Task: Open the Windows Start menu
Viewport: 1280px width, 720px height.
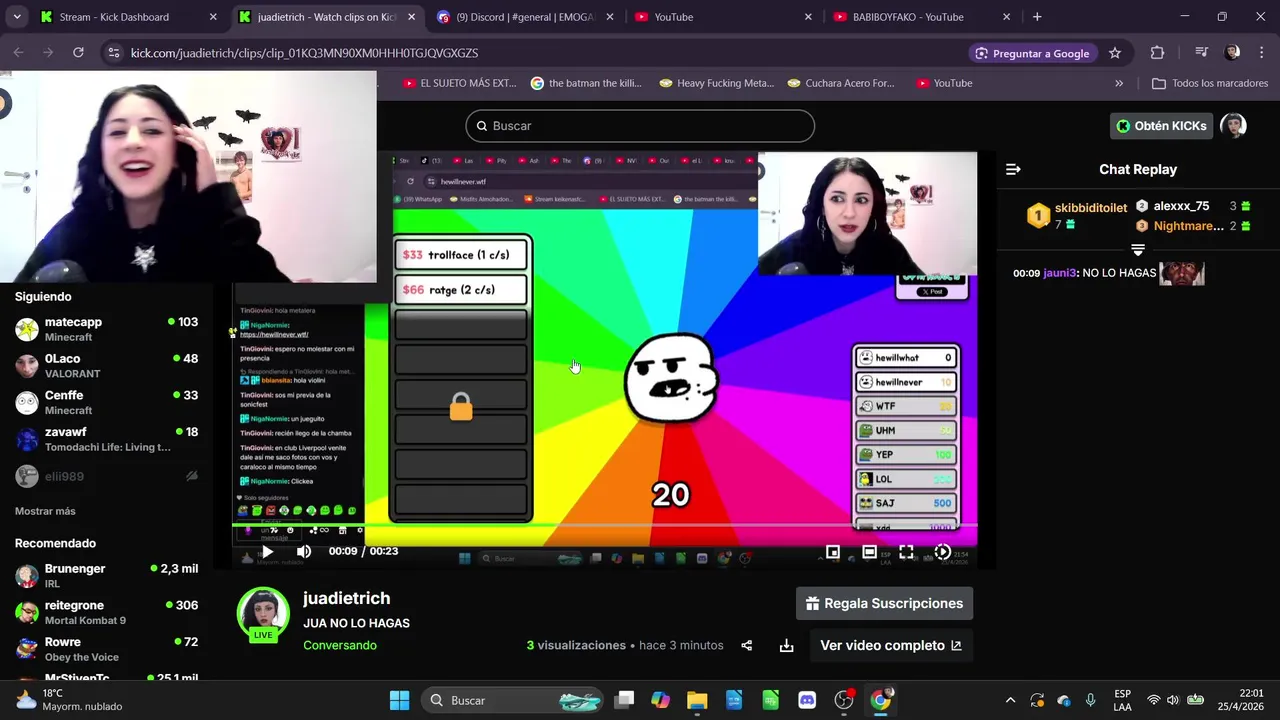Action: 399,700
